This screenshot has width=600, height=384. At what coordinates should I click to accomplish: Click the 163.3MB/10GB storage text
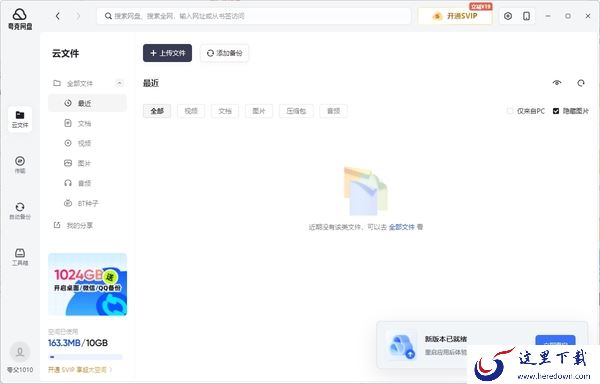[x=78, y=343]
